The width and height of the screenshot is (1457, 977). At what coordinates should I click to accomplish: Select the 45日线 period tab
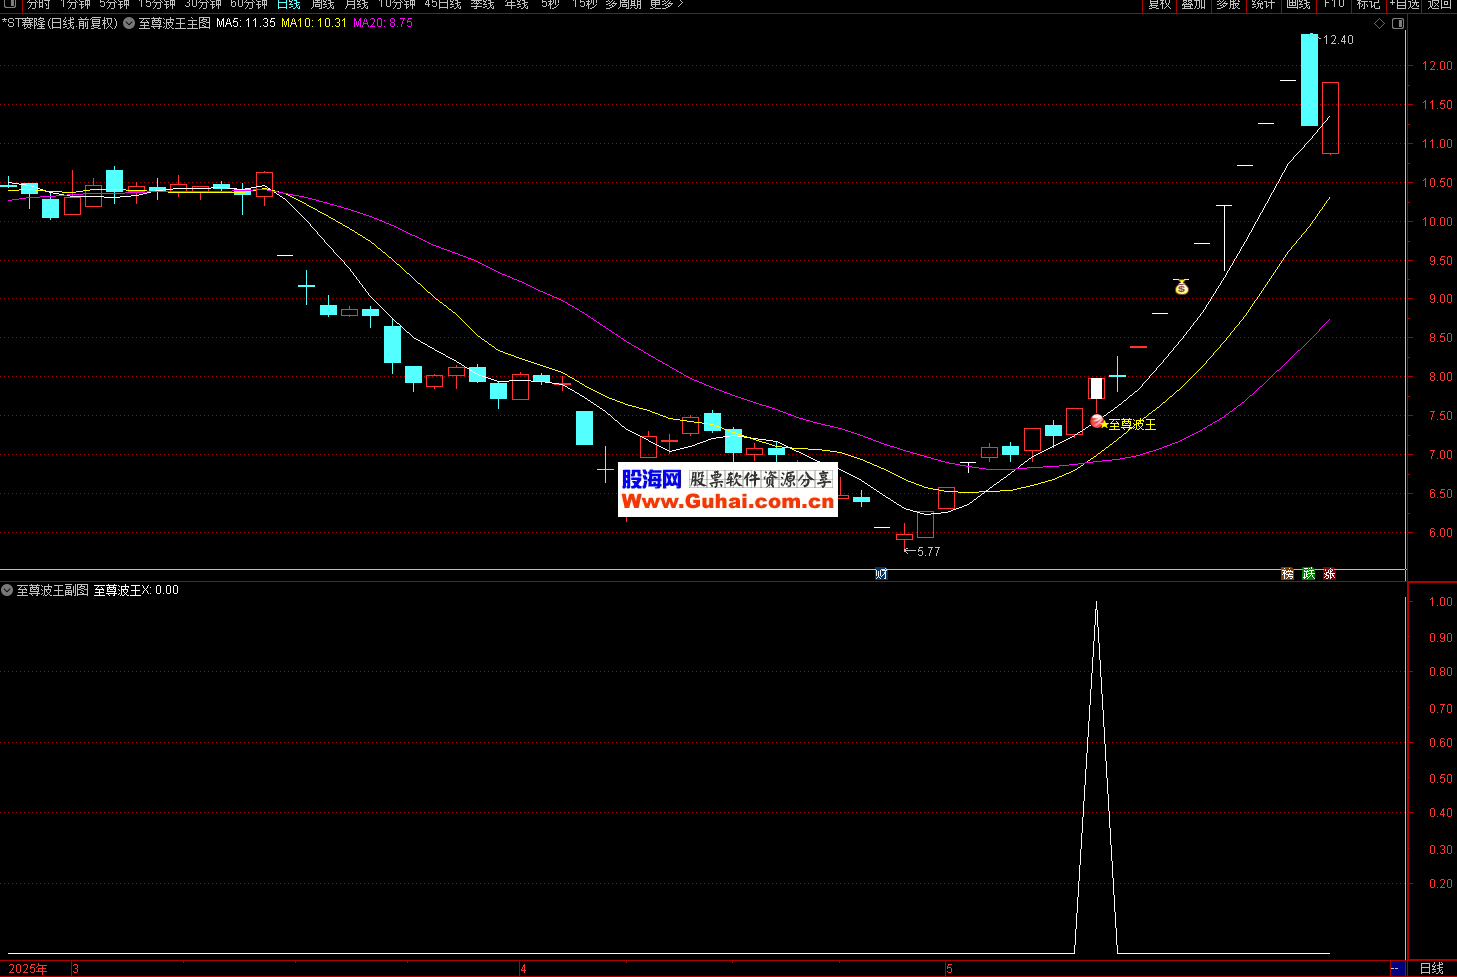(443, 5)
